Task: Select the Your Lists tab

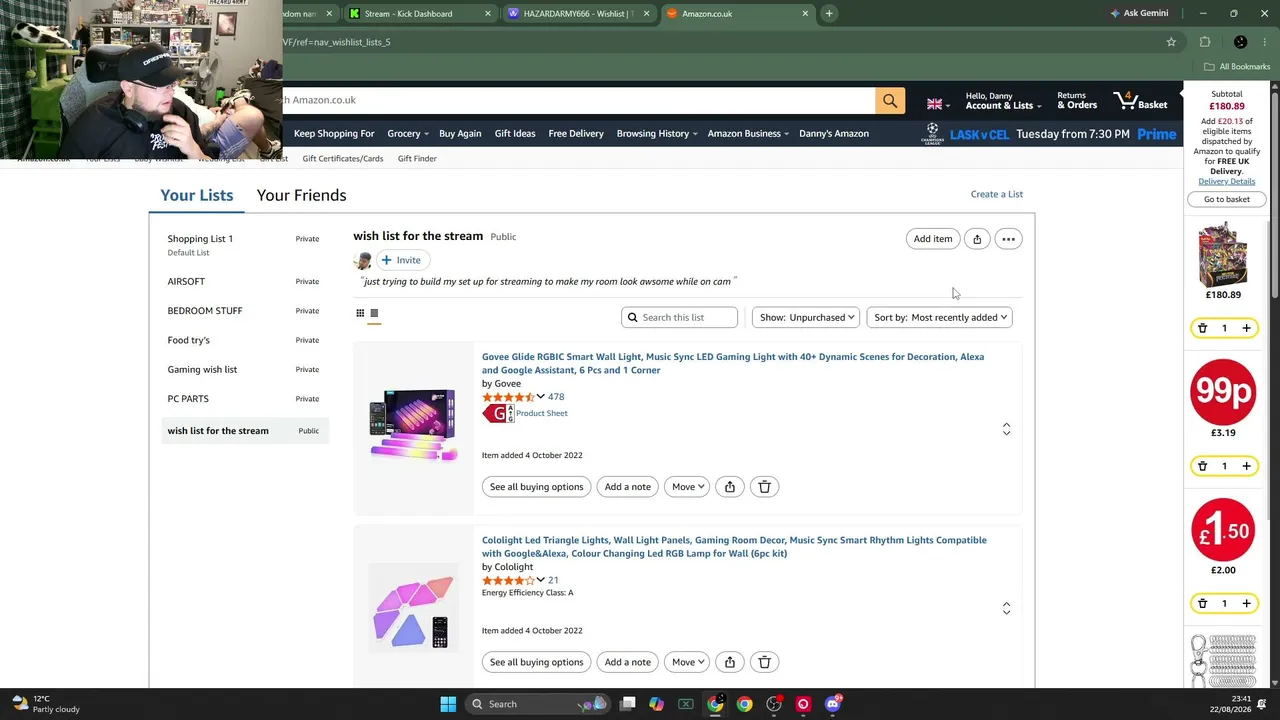Action: pyautogui.click(x=197, y=195)
